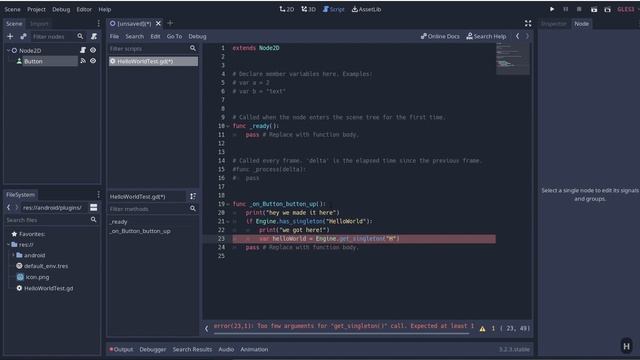Select the Button node in scene tree
This screenshot has height=360, width=640.
(x=33, y=61)
